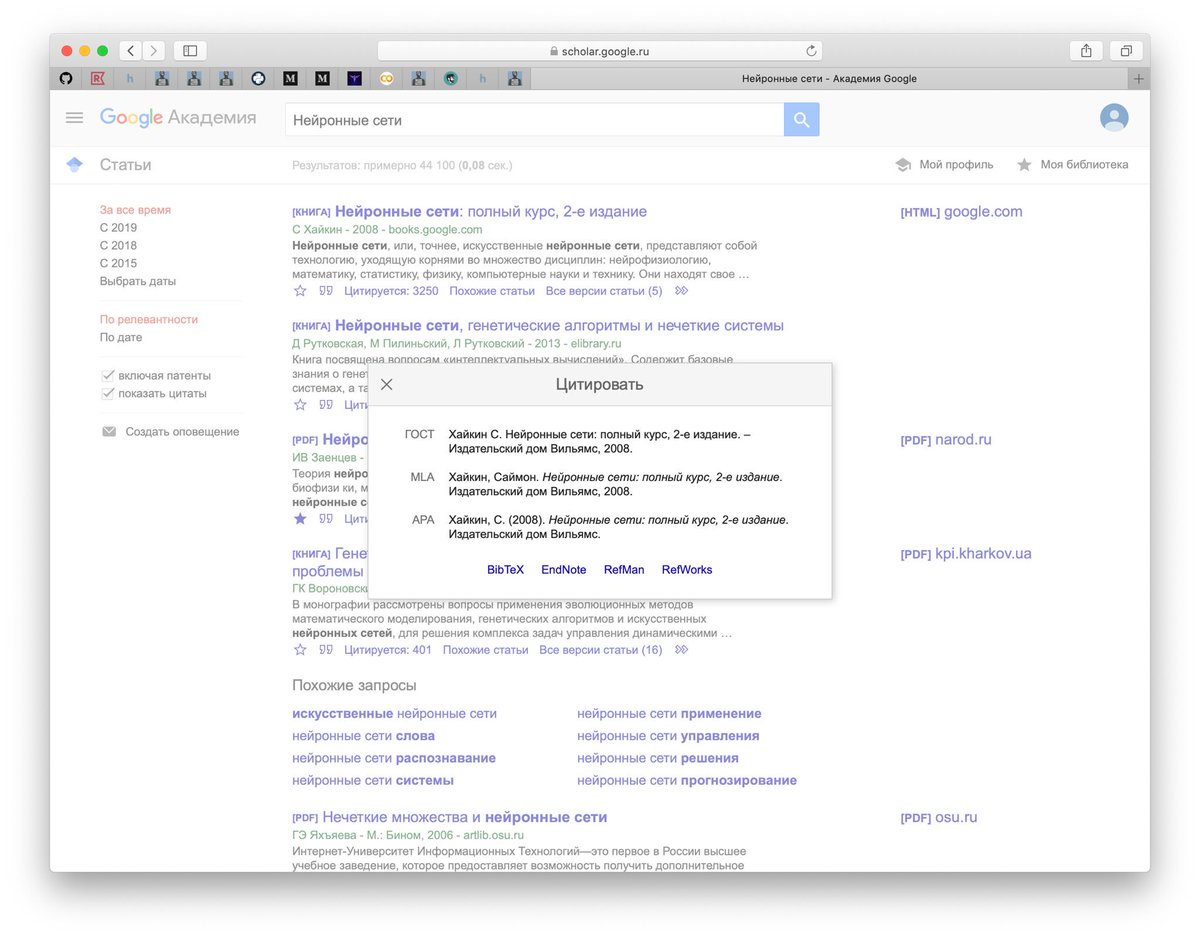The height and width of the screenshot is (938, 1200).
Task: Open the [HTML] google.com link
Action: pyautogui.click(x=962, y=212)
